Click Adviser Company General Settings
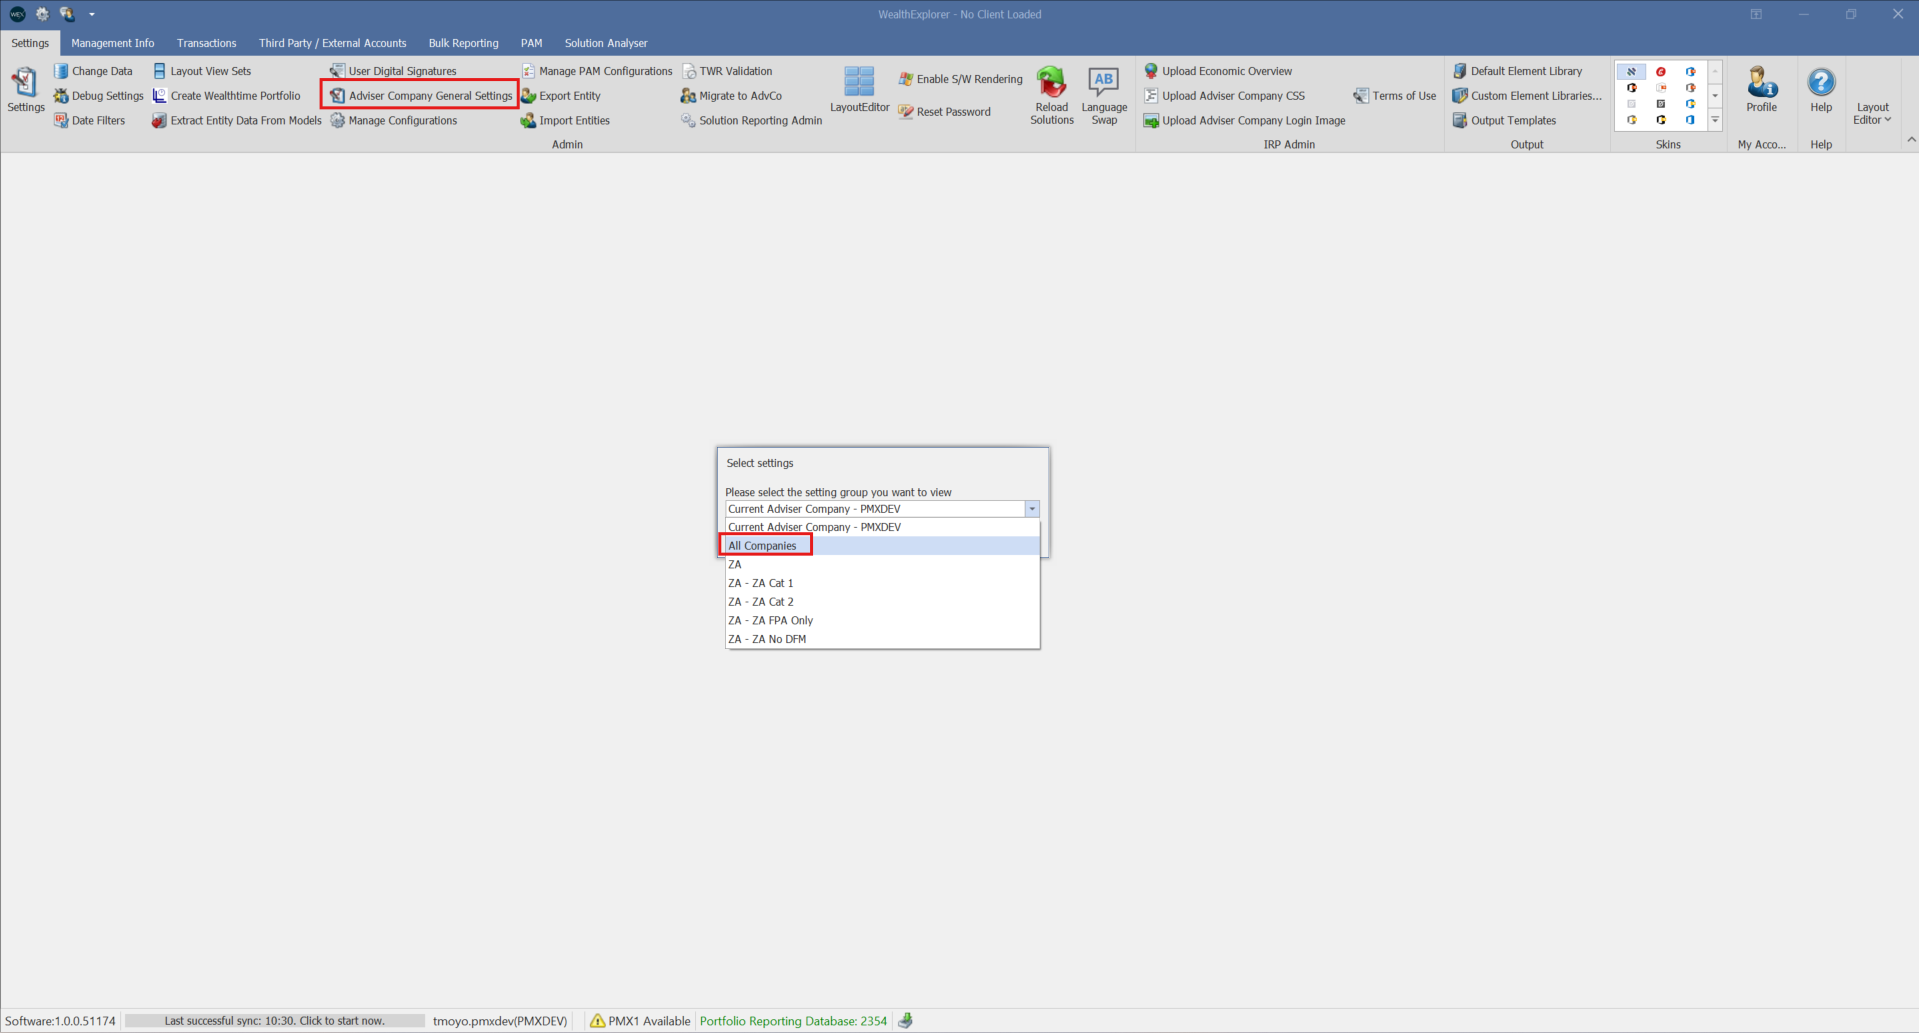1919x1033 pixels. pyautogui.click(x=429, y=96)
